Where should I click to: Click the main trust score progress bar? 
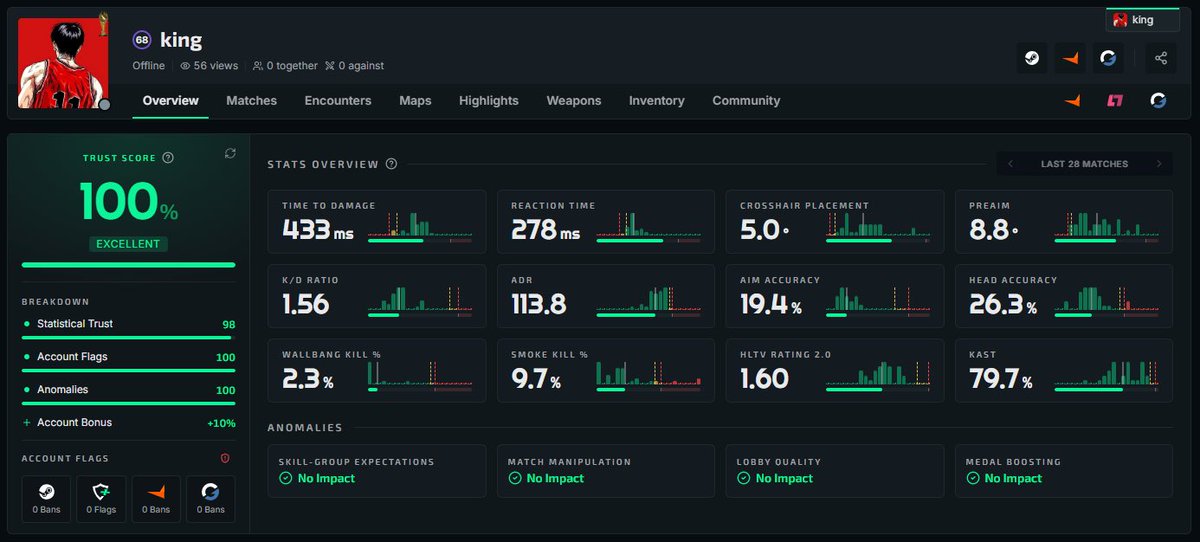(x=129, y=265)
